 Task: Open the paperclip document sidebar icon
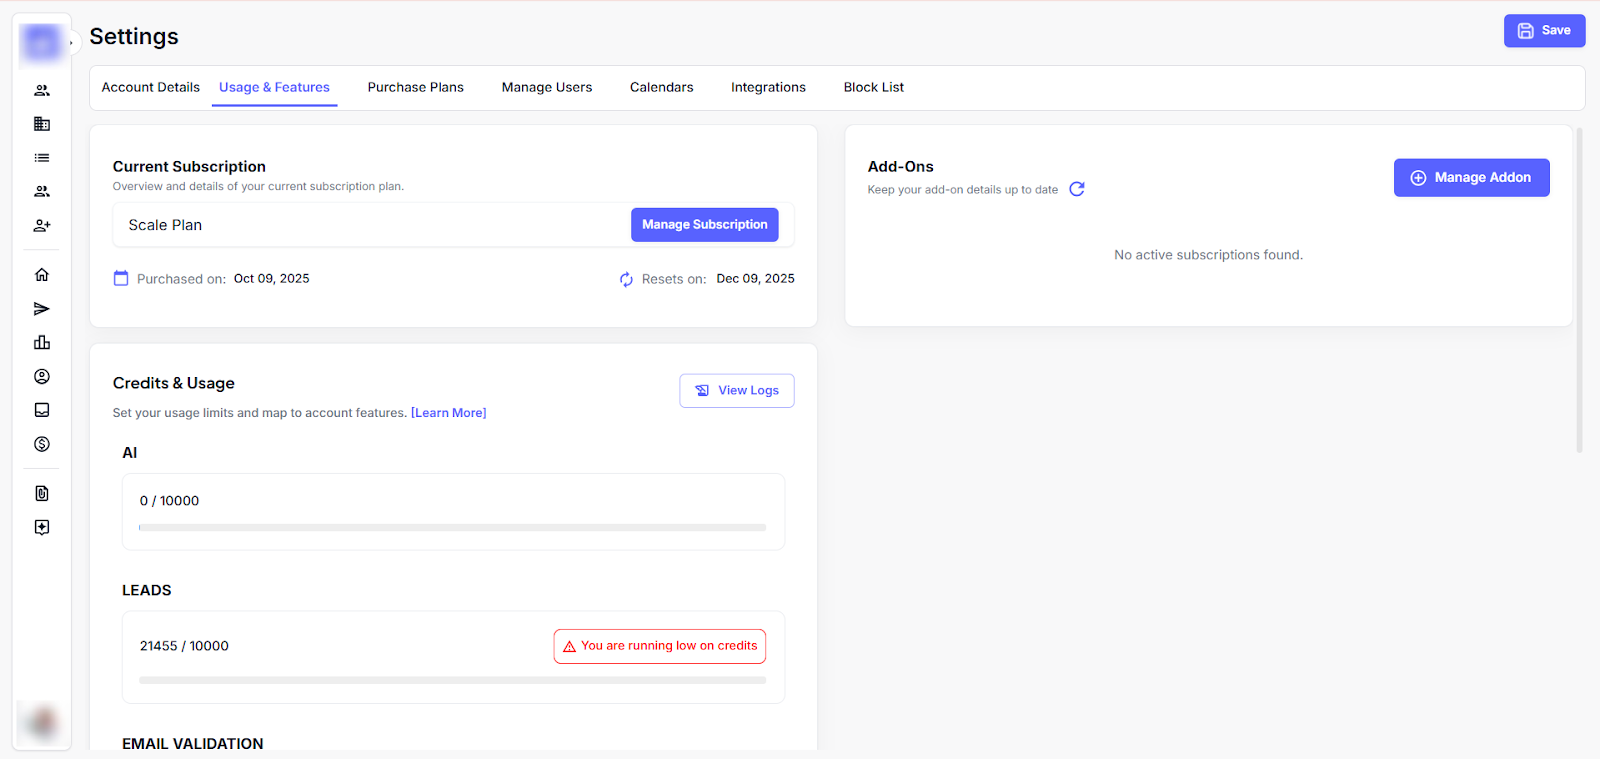42,493
